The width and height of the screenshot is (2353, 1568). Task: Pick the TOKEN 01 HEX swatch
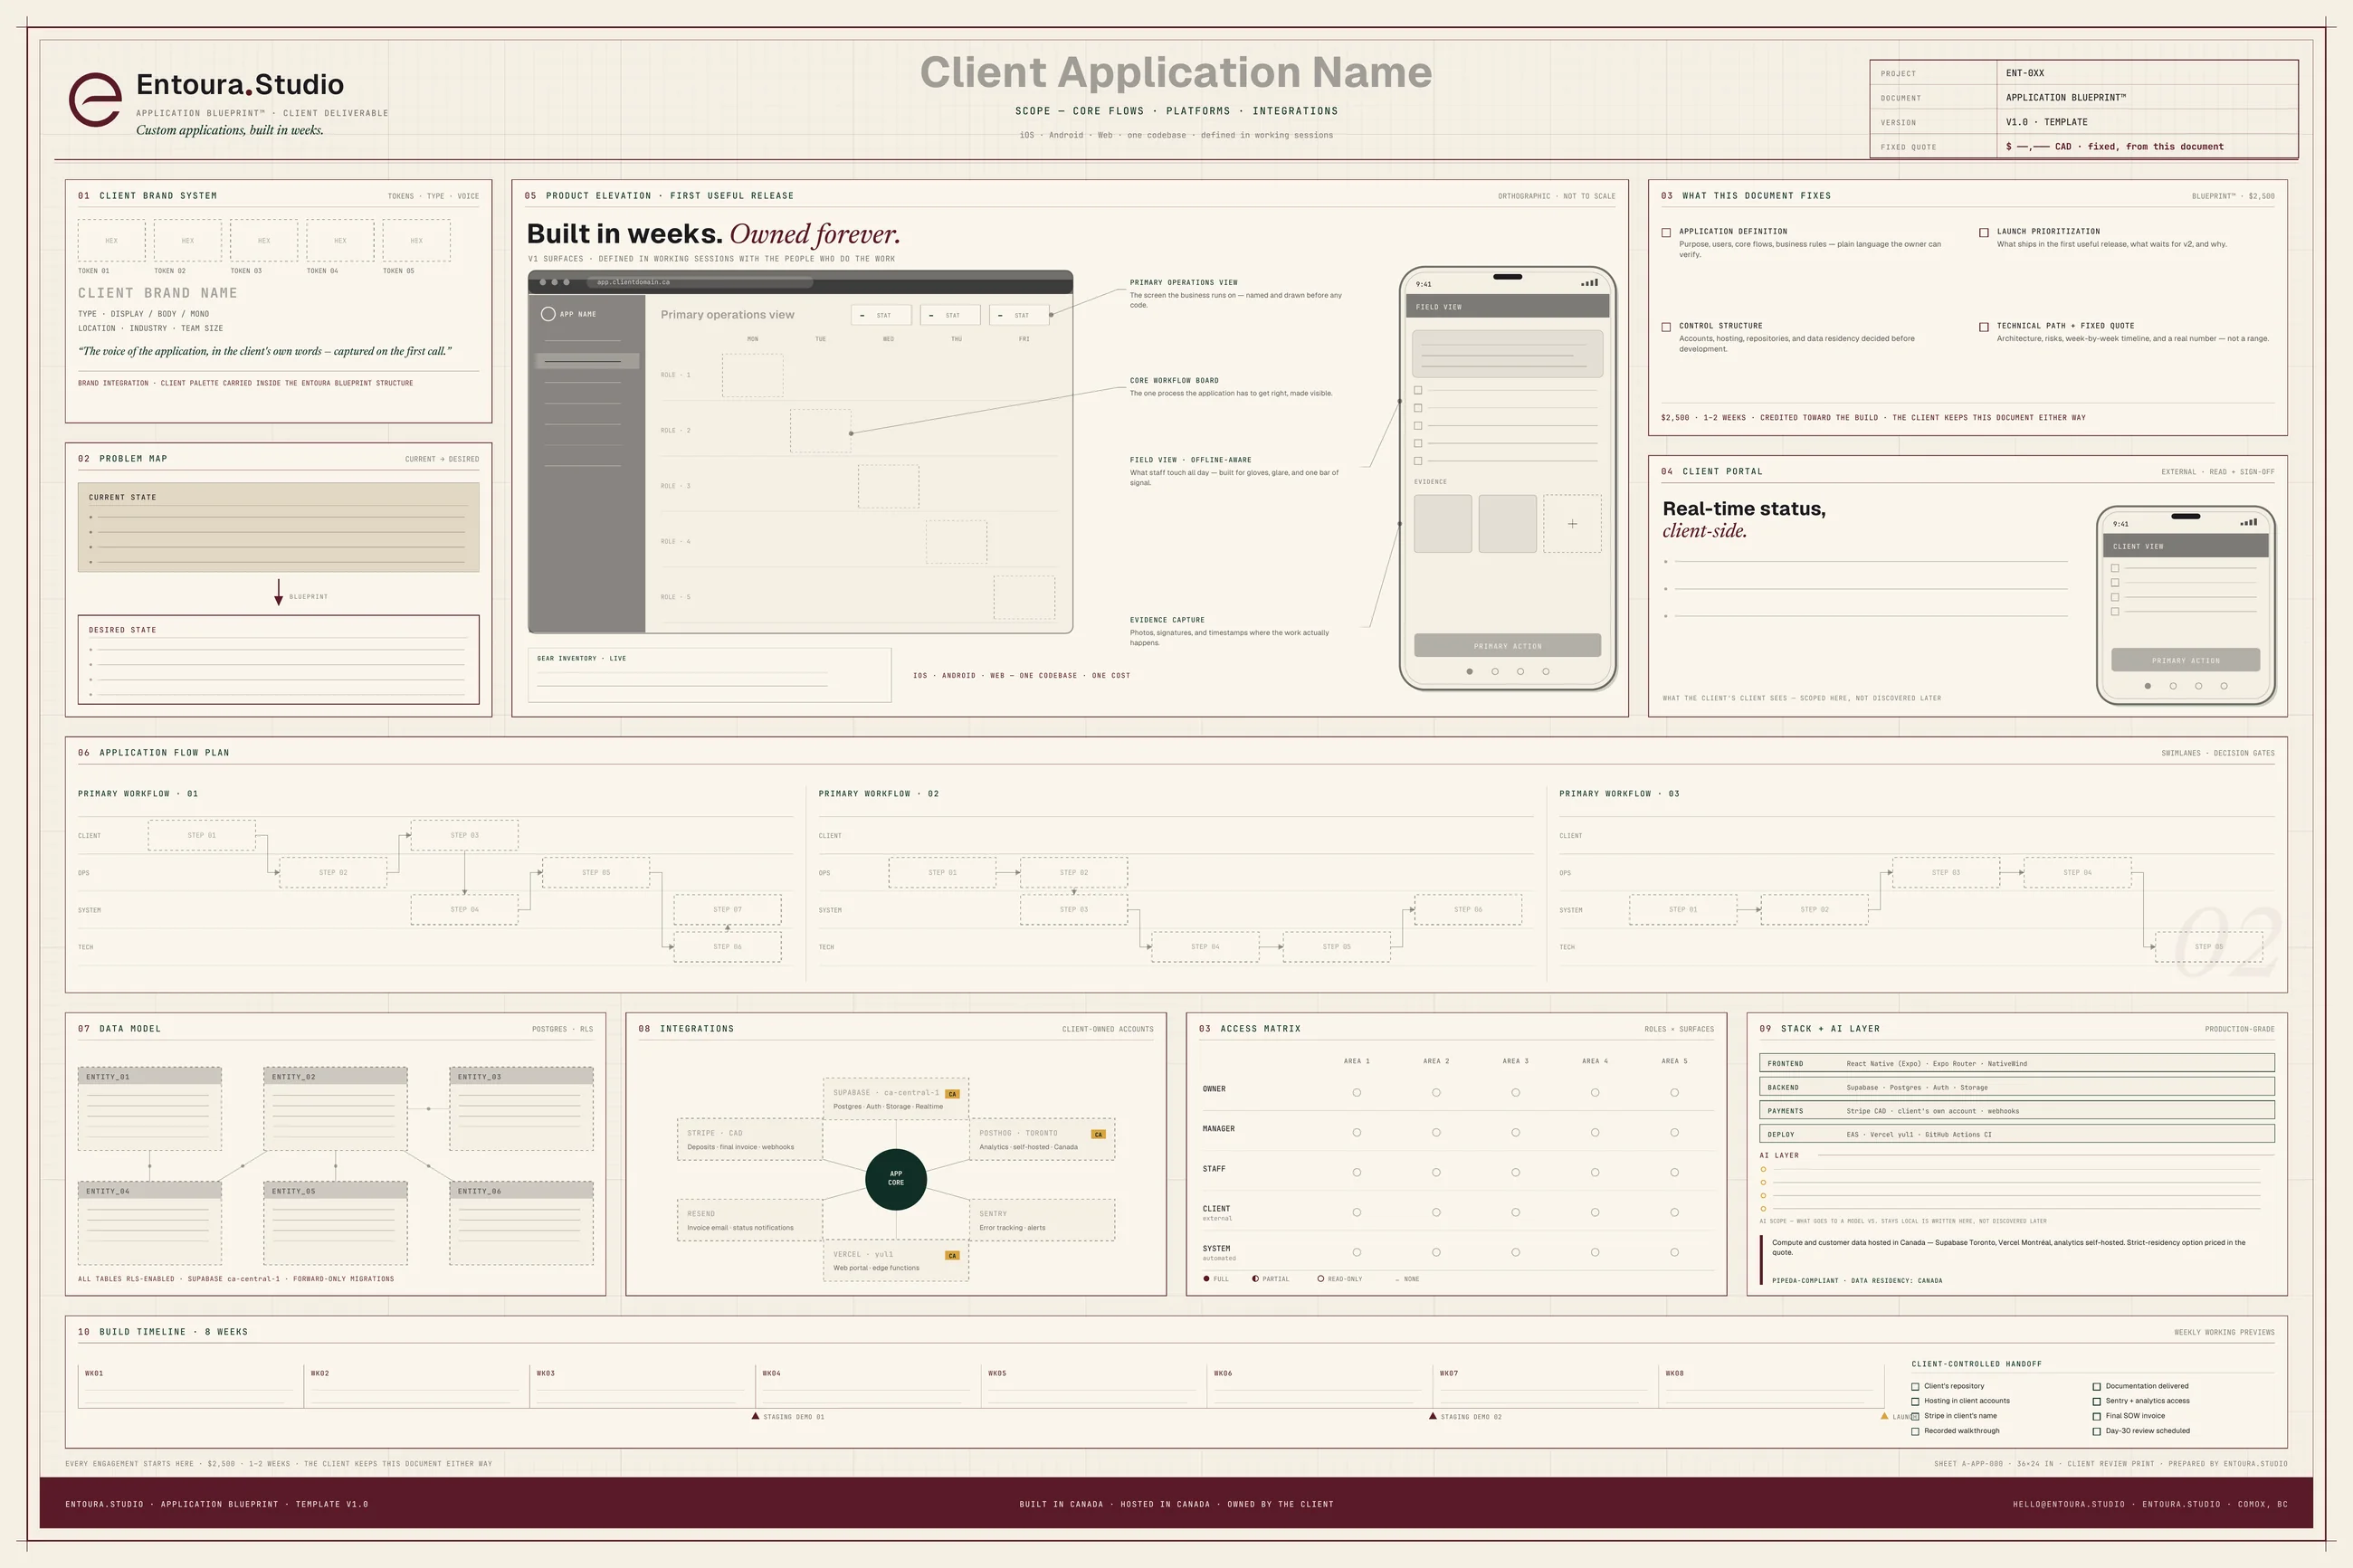112,241
